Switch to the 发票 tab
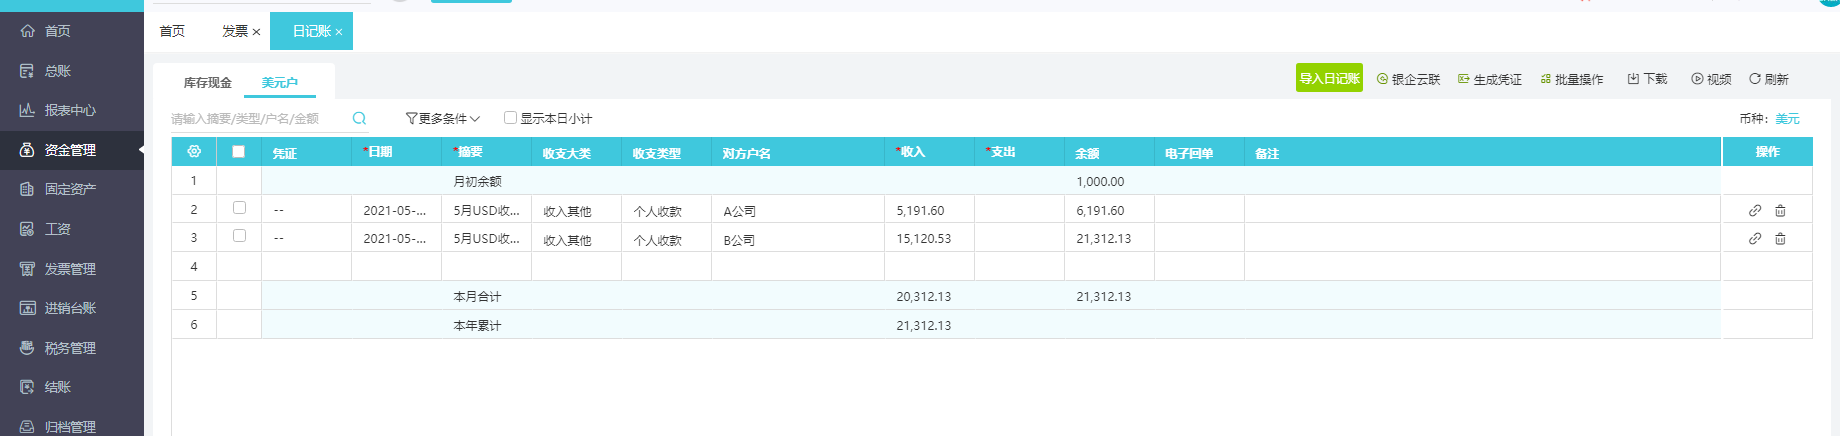 tap(235, 31)
